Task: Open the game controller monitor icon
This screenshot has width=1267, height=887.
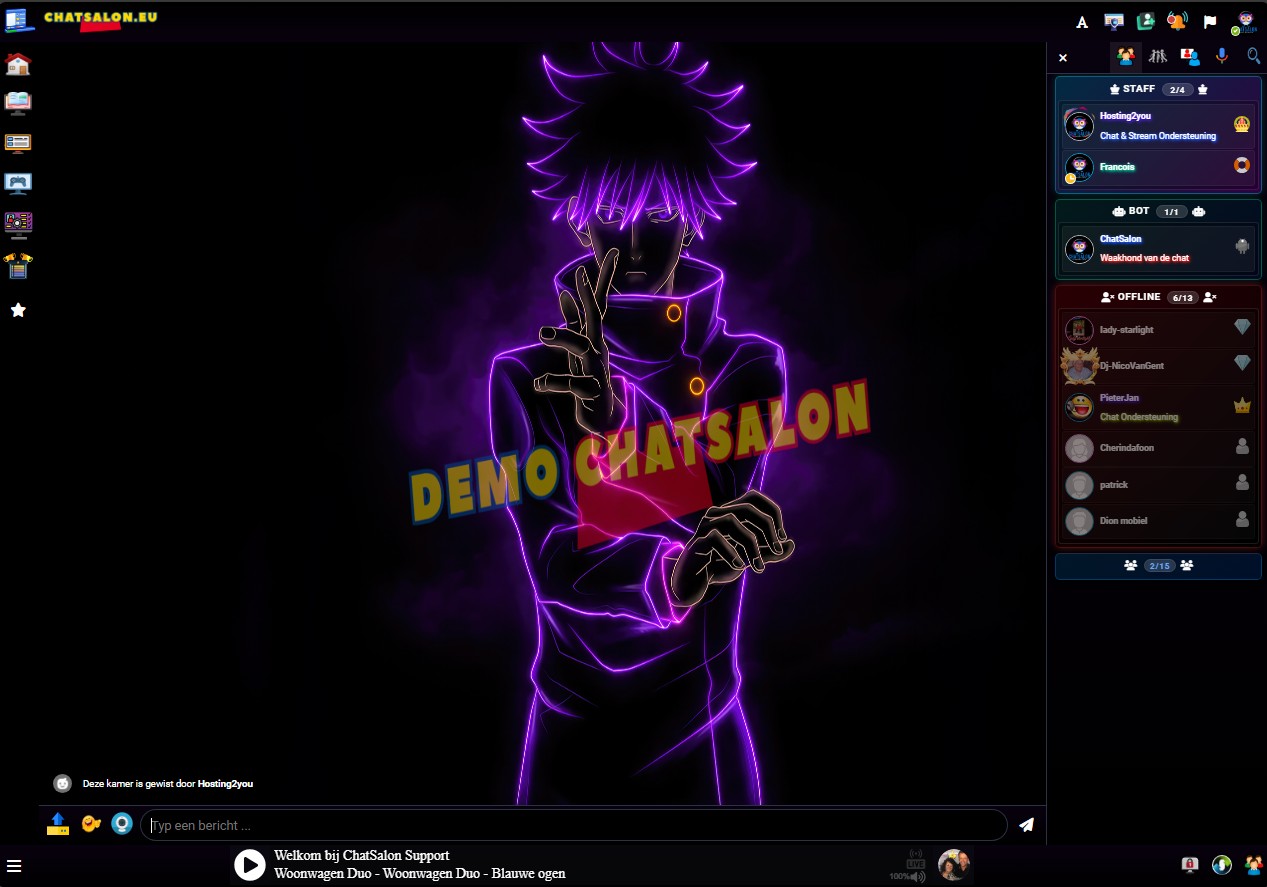Action: [18, 183]
